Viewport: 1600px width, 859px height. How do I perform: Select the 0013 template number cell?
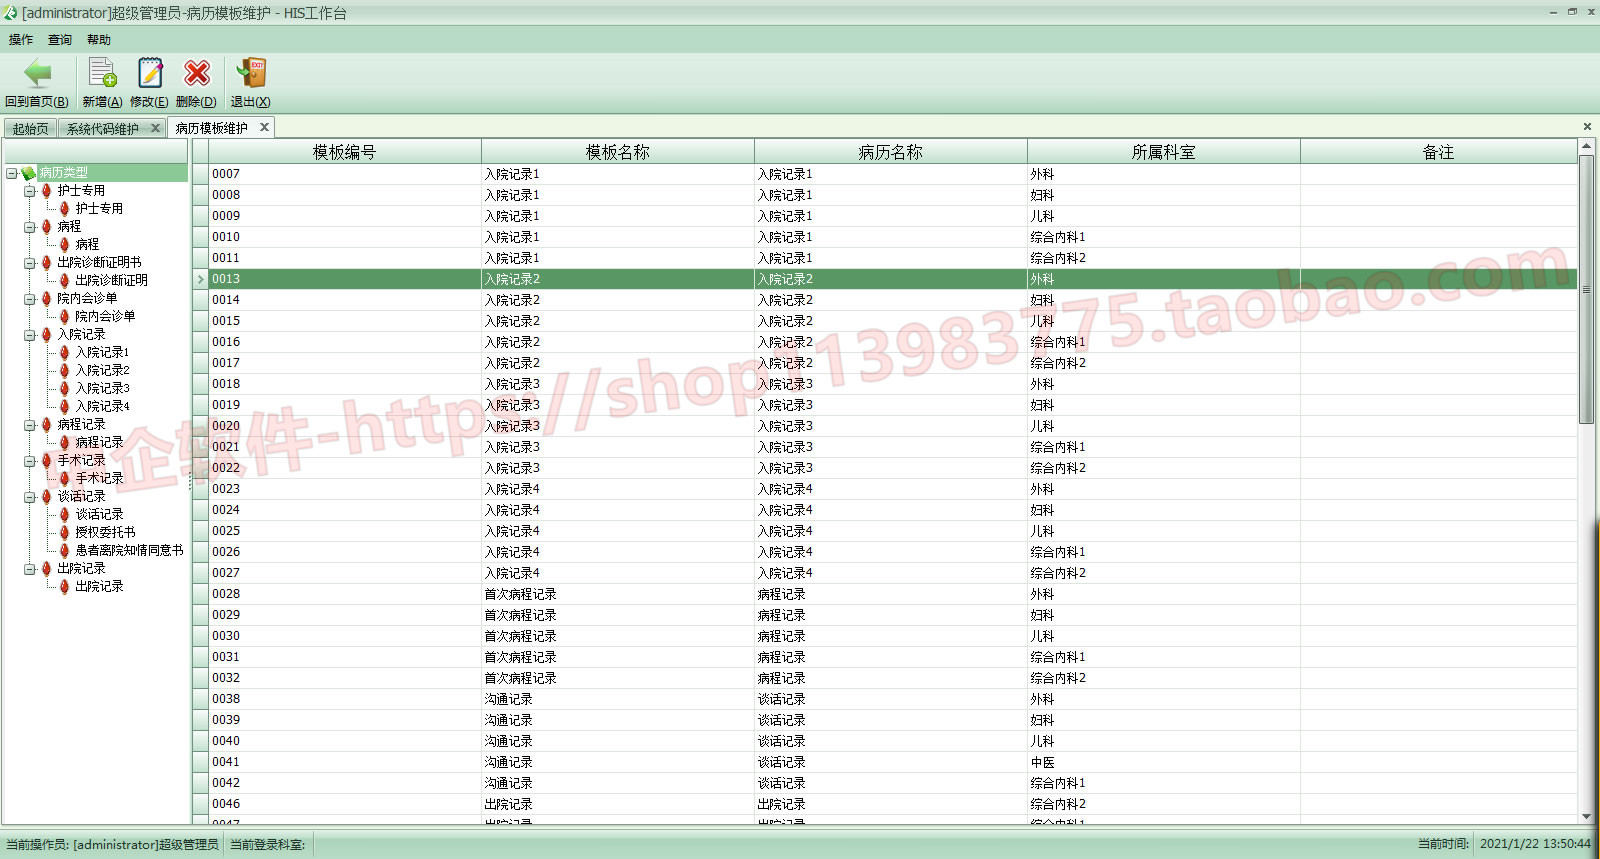(345, 279)
